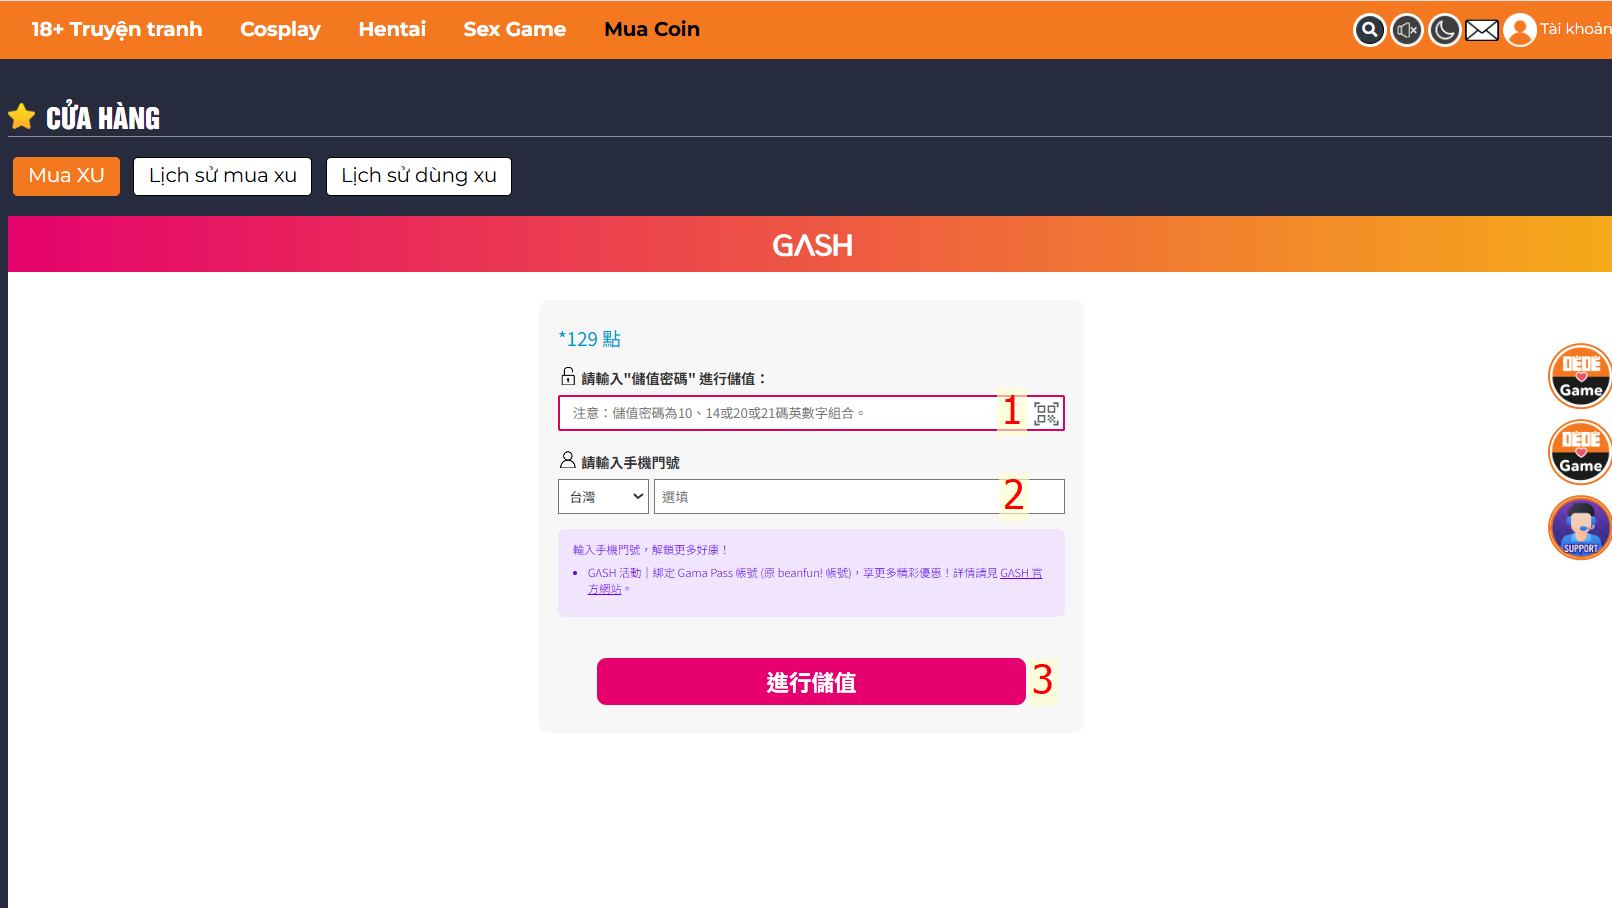The height and width of the screenshot is (908, 1612).
Task: Select Mua Coin in navigation bar
Action: point(652,30)
